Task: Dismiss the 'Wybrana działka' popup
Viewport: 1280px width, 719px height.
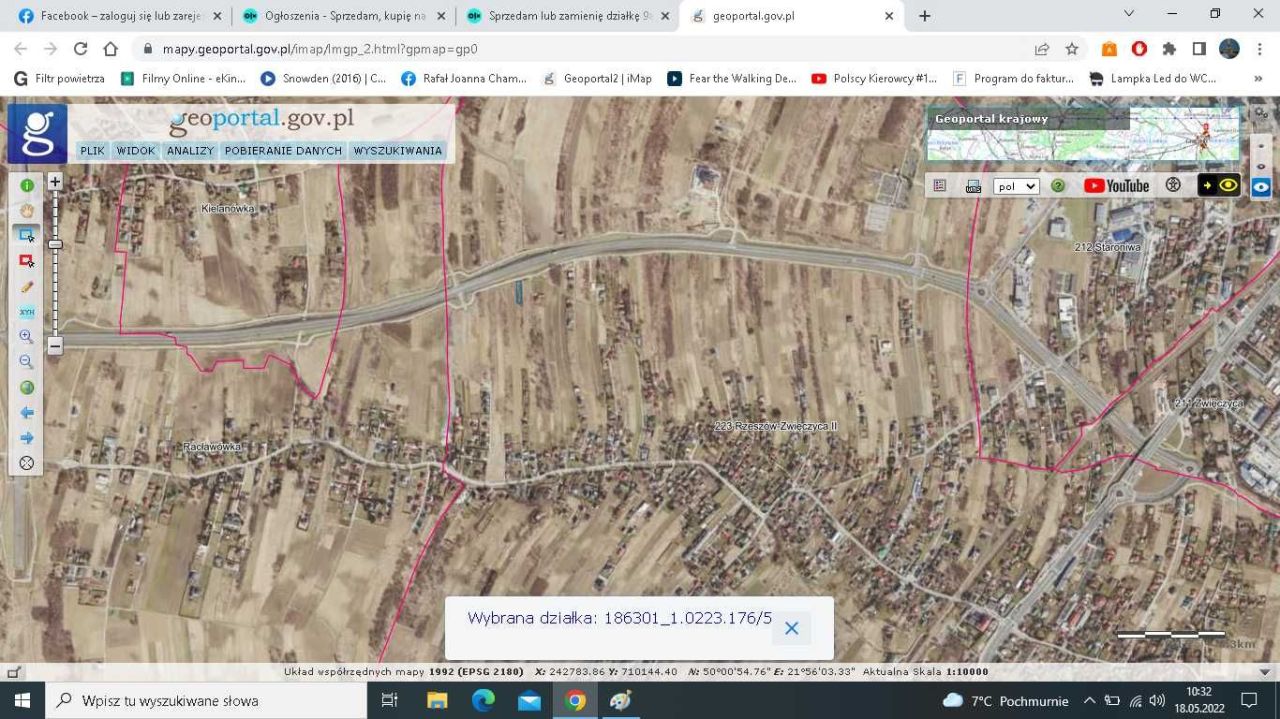Action: pyautogui.click(x=791, y=628)
